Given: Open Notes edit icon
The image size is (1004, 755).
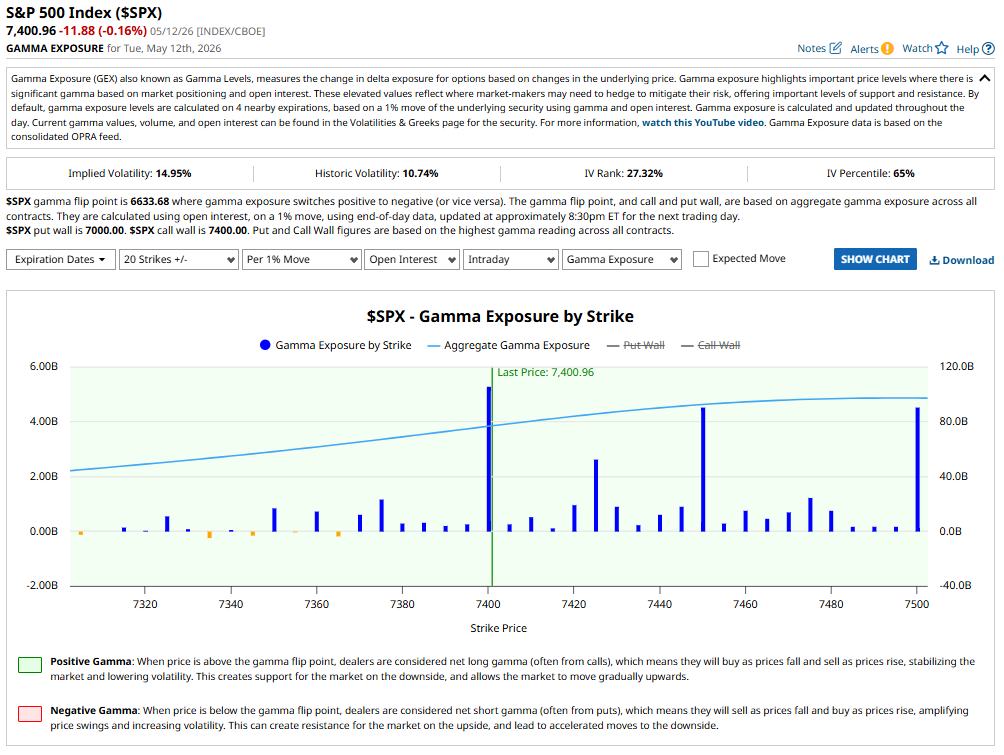Looking at the screenshot, I should click(x=836, y=48).
